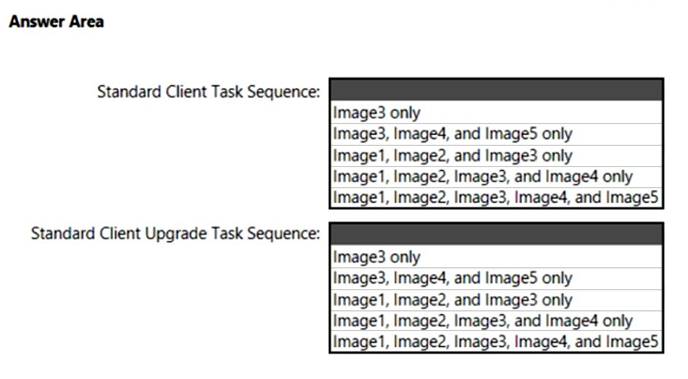688x379 pixels.
Task: Click word 'Image4' in first list's second option
Action: [419, 134]
